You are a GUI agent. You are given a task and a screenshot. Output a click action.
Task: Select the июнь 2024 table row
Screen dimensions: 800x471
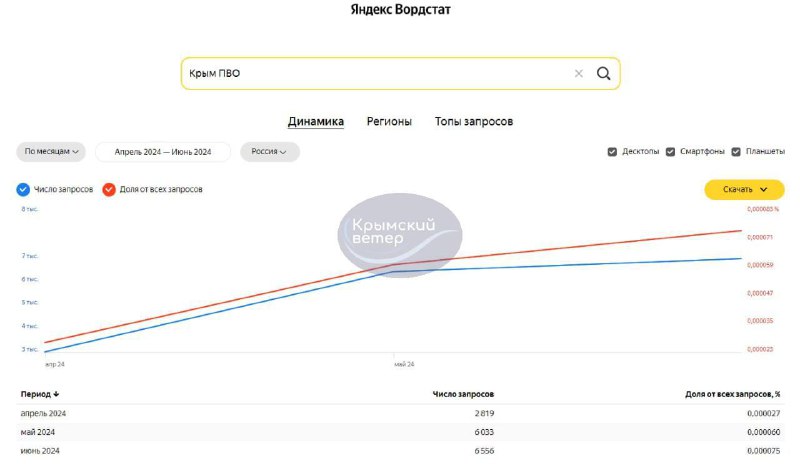pyautogui.click(x=401, y=451)
